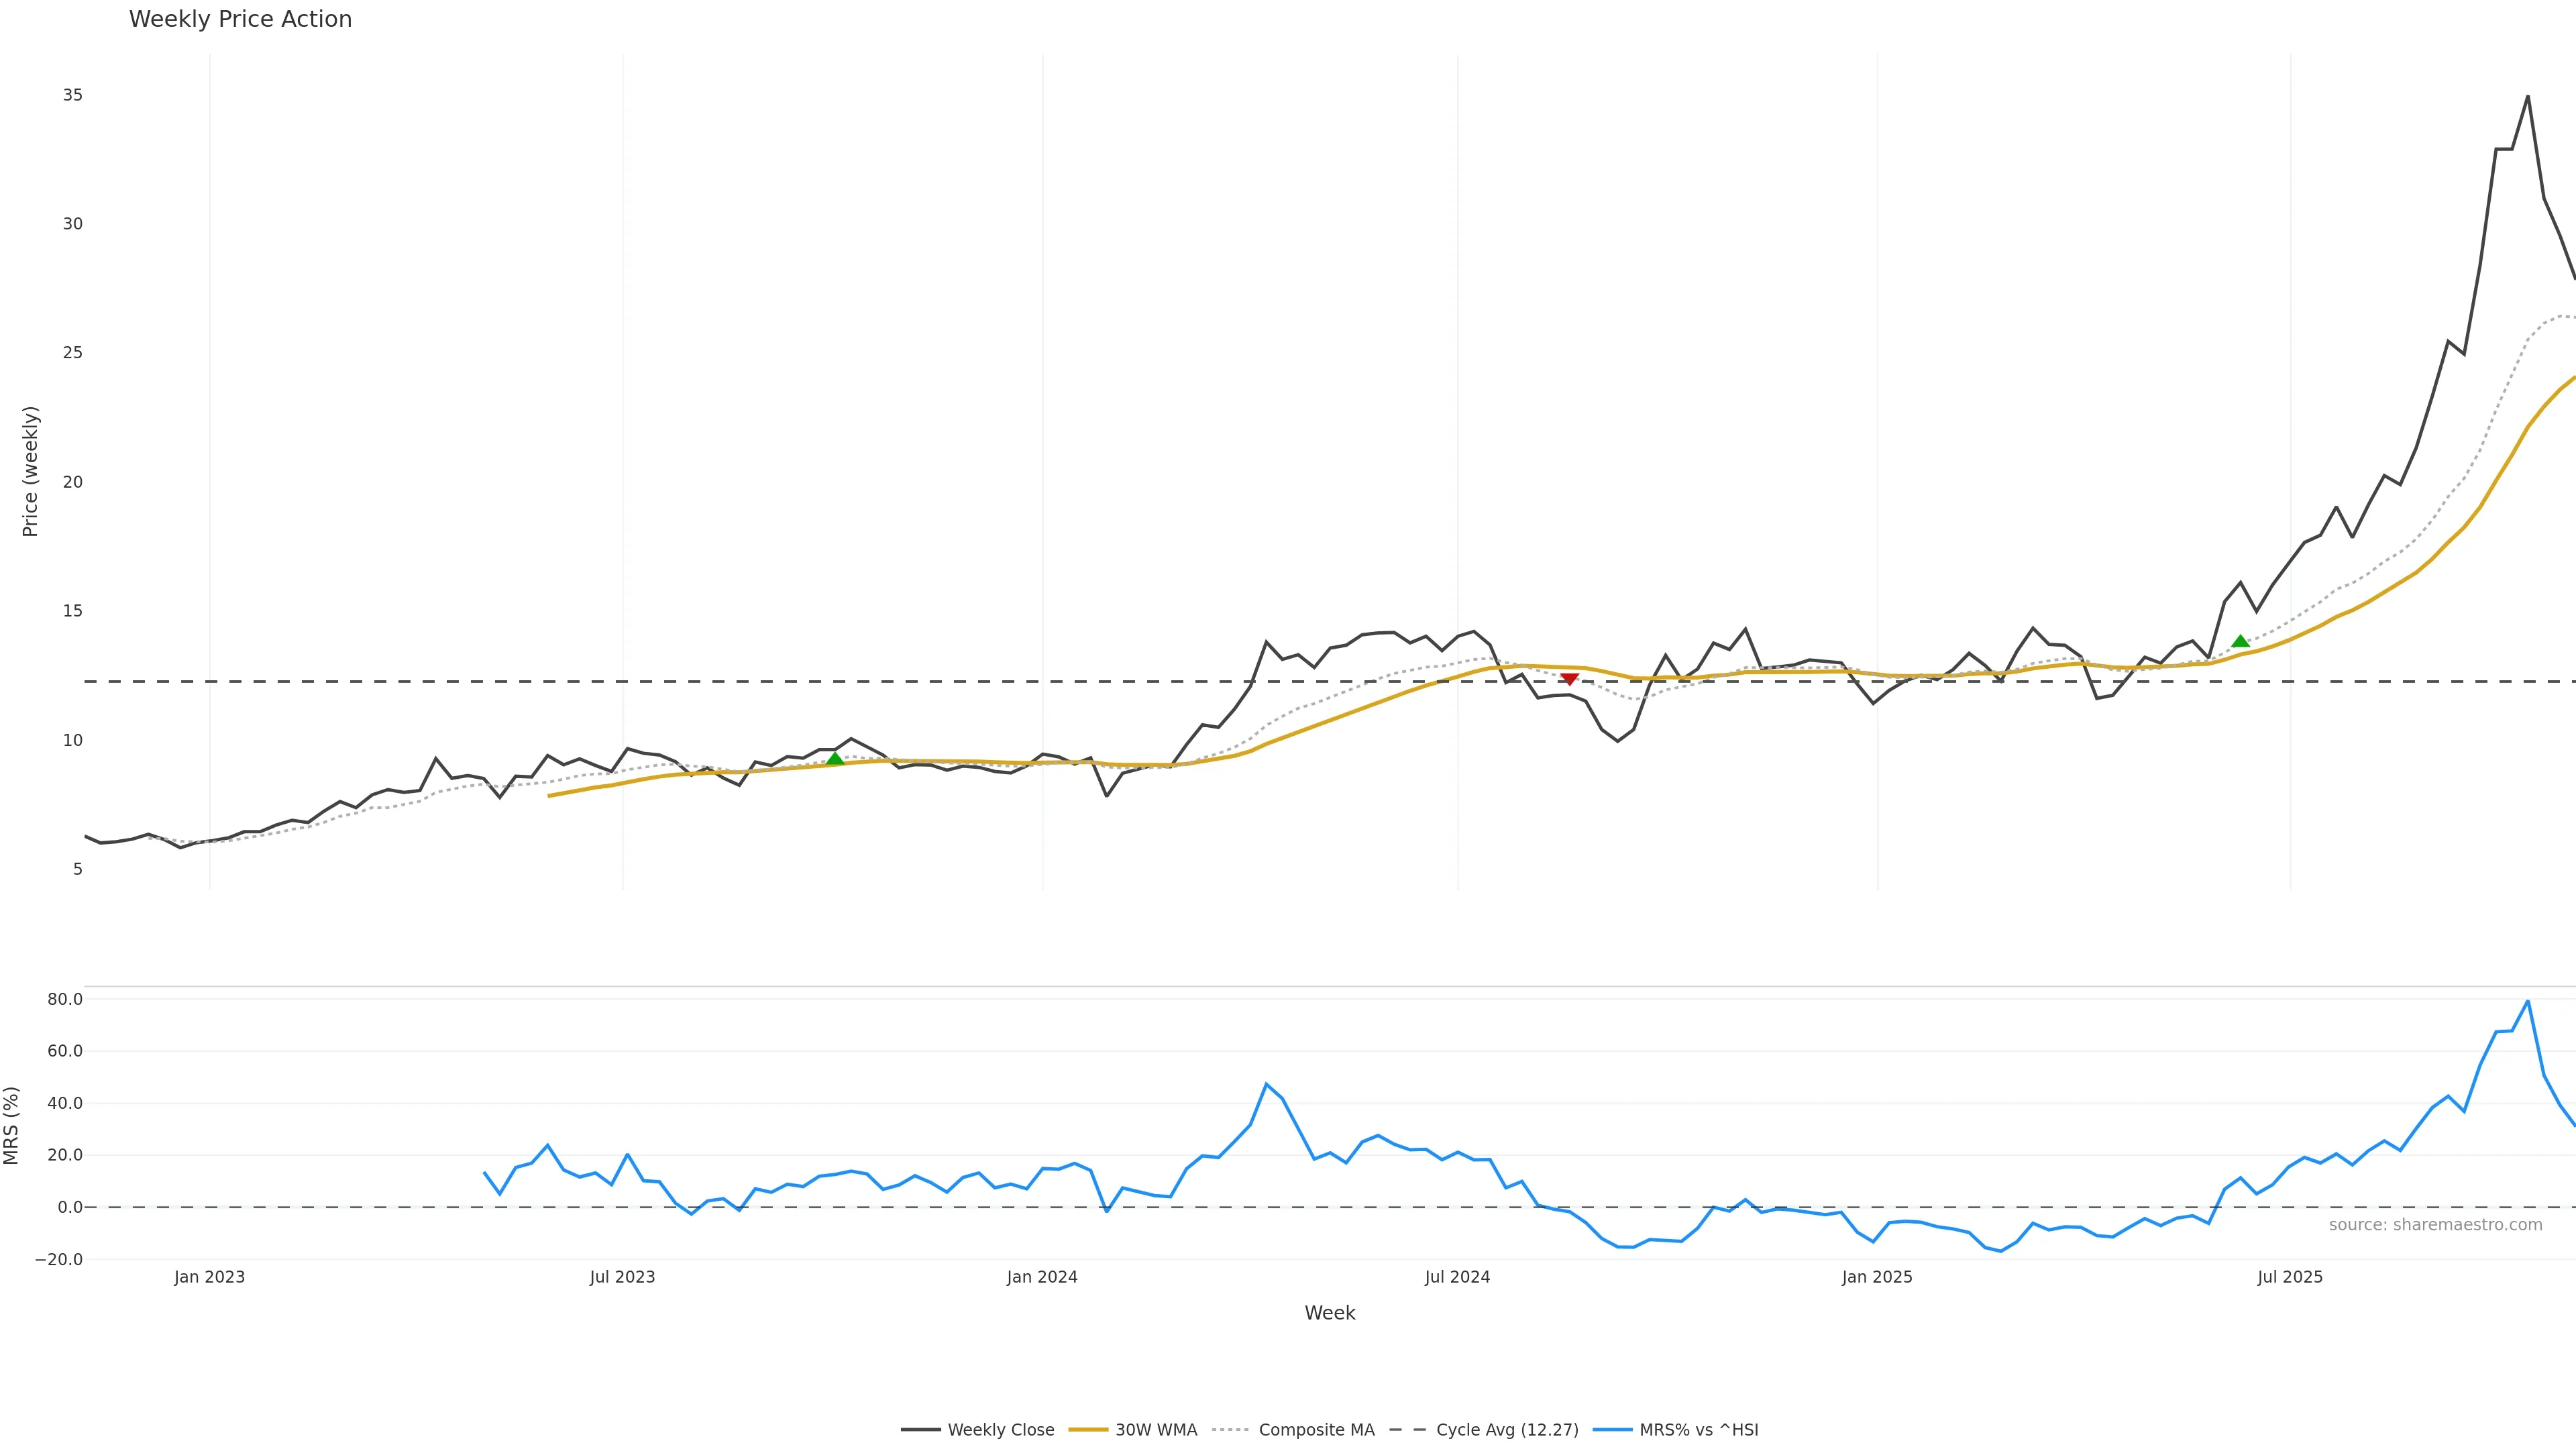Image resolution: width=2576 pixels, height=1449 pixels.
Task: Toggle the Cycle Avg (12.27) legend label
Action: [x=1507, y=1430]
